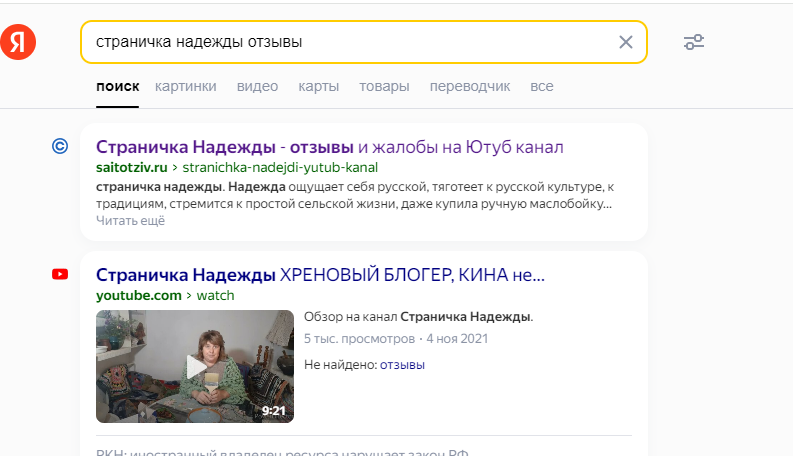Open the youtube watch path link
The width and height of the screenshot is (793, 456).
click(215, 295)
